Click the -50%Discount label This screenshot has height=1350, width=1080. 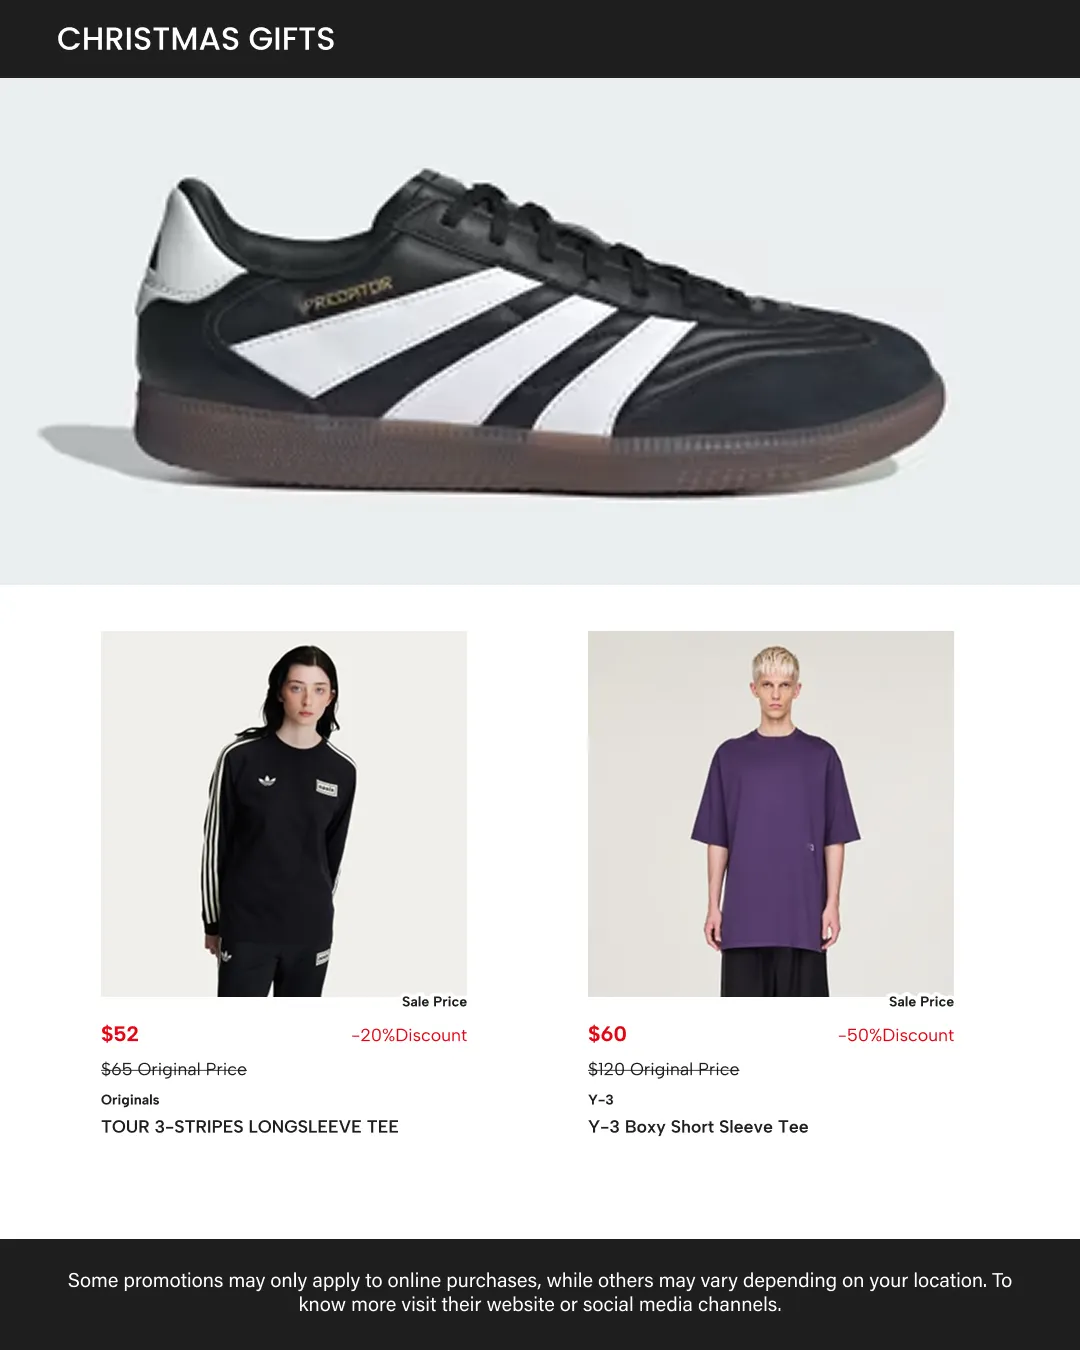[896, 1035]
